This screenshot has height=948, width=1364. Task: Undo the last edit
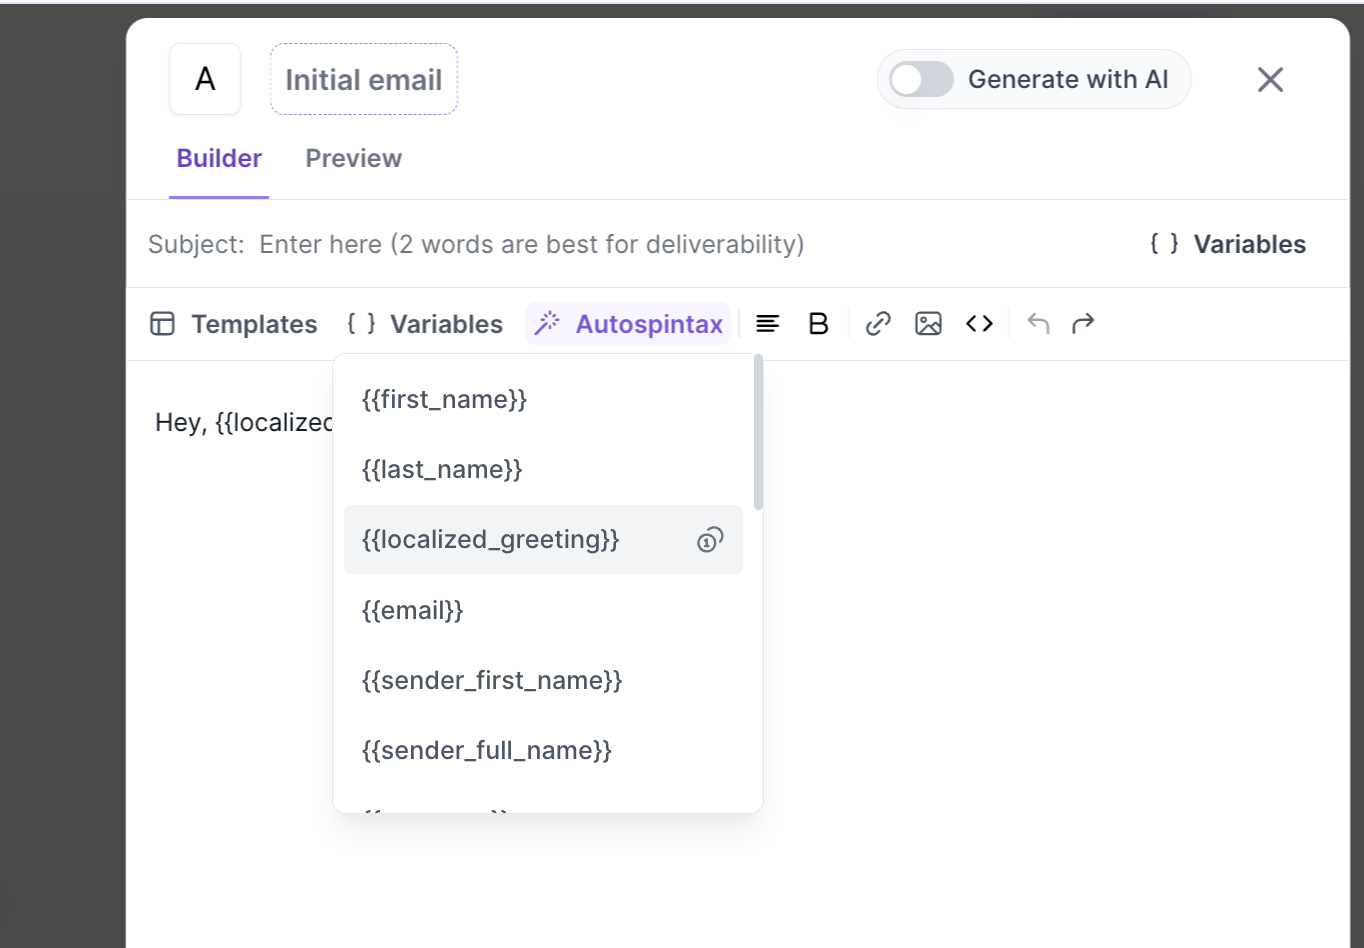click(1038, 324)
